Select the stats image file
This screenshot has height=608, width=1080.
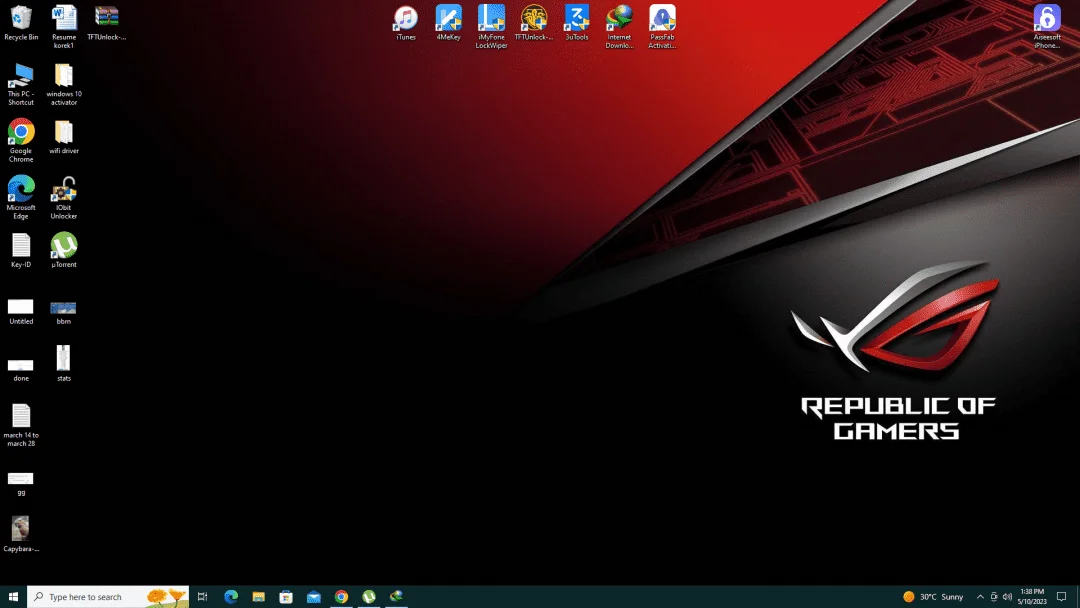[x=63, y=364]
